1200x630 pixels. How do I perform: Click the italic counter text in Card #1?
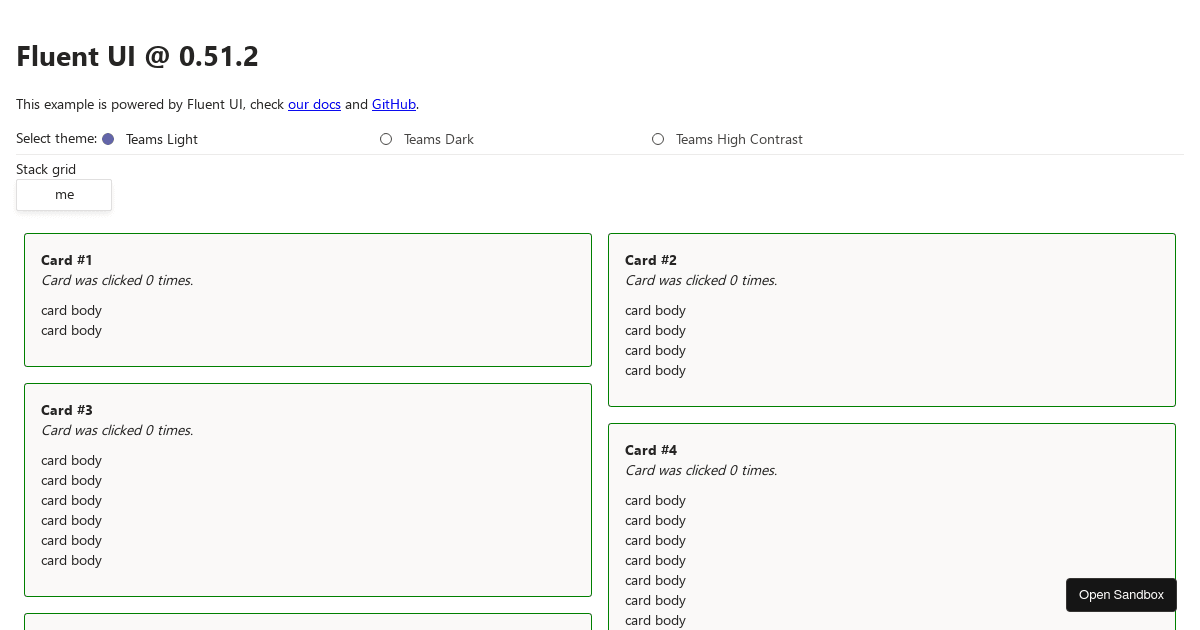point(116,280)
